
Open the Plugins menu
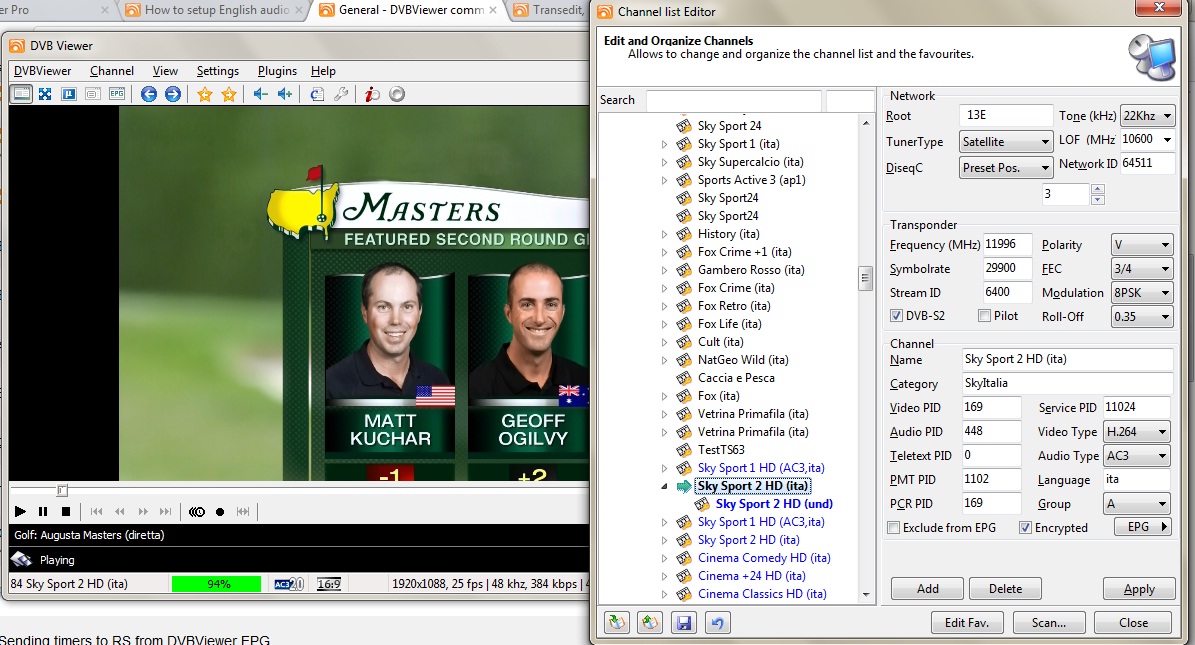(x=277, y=71)
